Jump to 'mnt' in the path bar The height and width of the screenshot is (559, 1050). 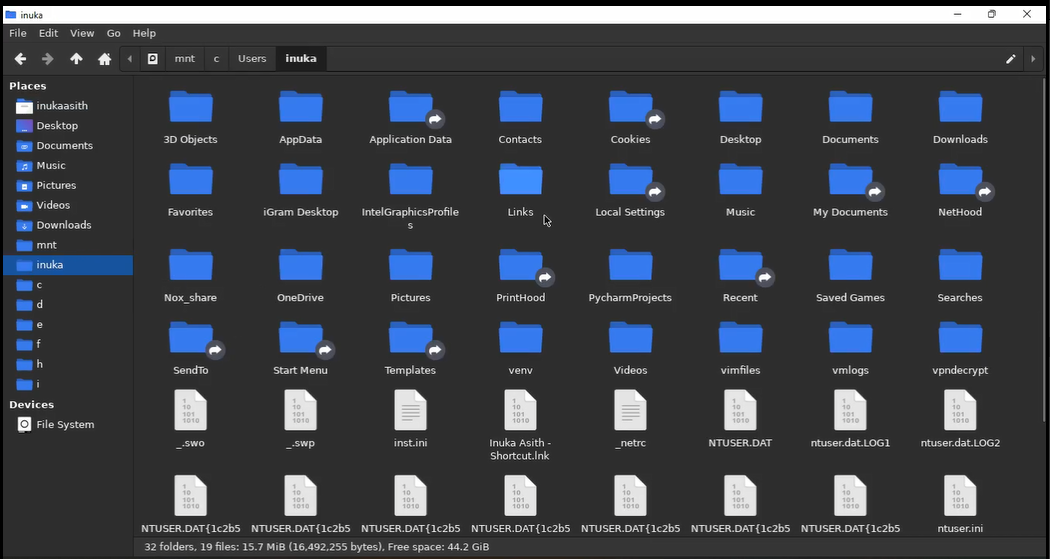[x=185, y=59]
